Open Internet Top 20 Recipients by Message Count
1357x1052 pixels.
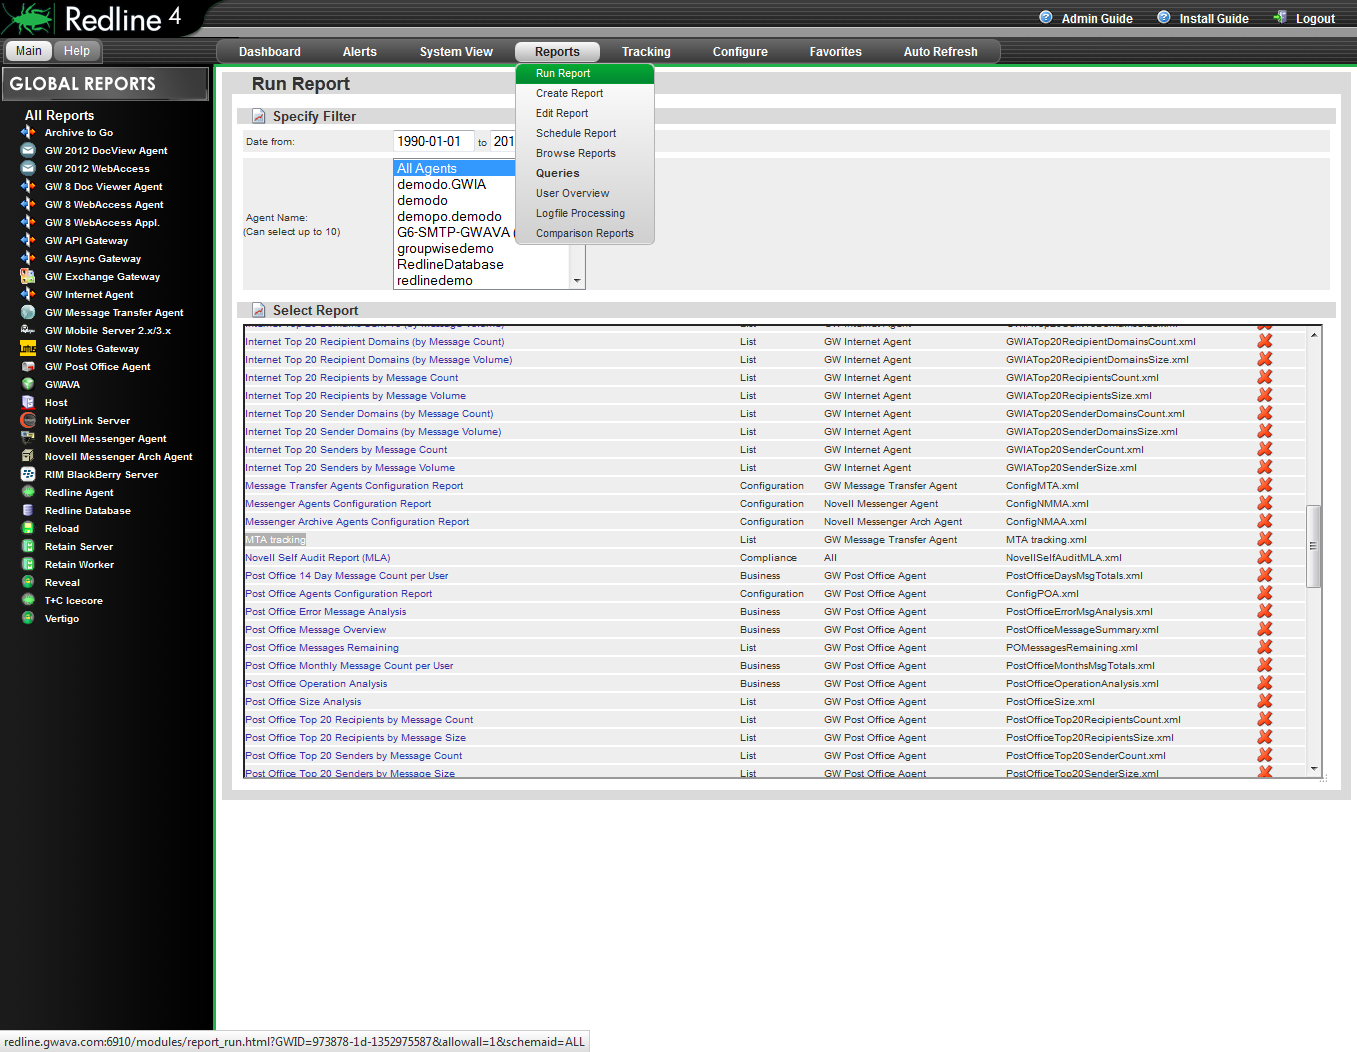(x=352, y=378)
